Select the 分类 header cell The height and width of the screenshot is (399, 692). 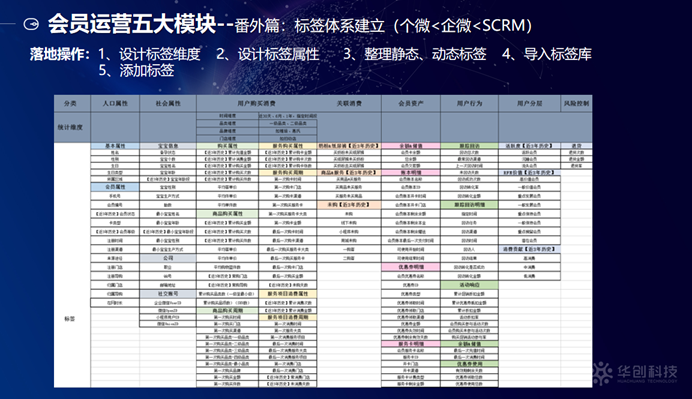pyautogui.click(x=72, y=103)
